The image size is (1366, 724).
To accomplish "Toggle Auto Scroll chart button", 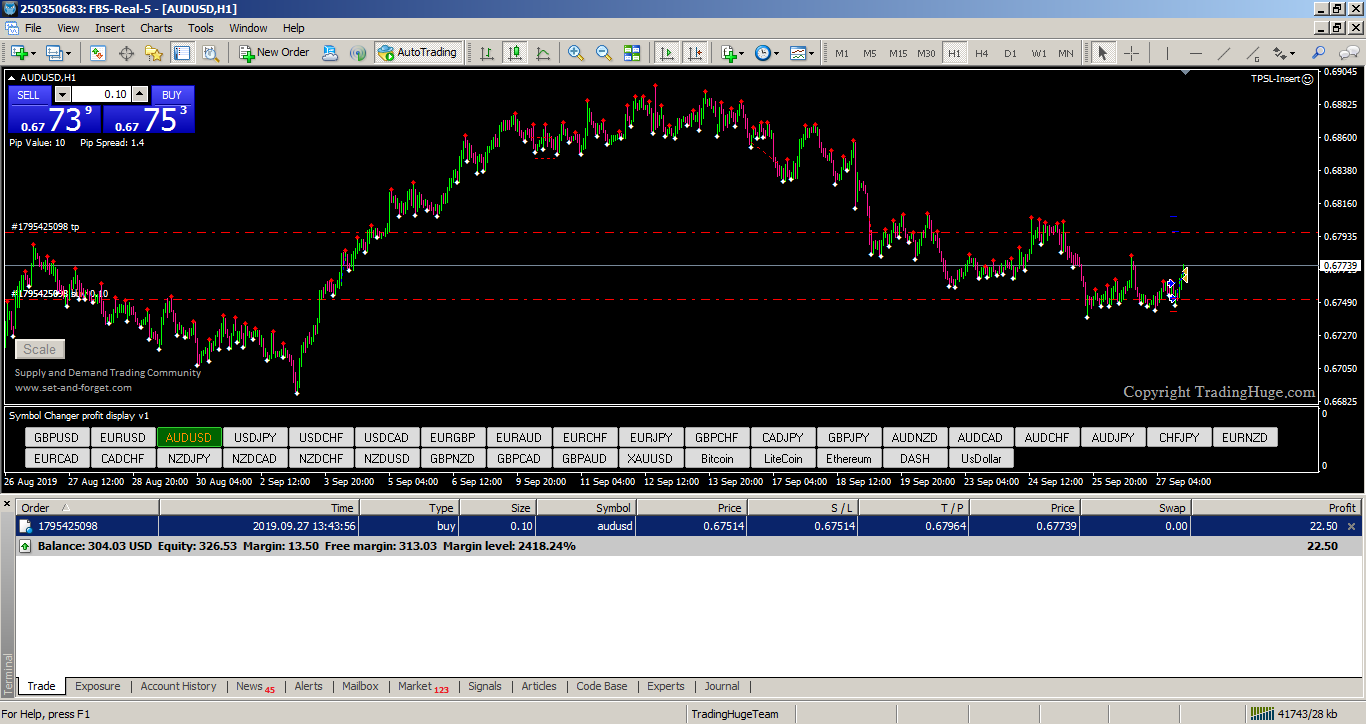I will pyautogui.click(x=667, y=53).
